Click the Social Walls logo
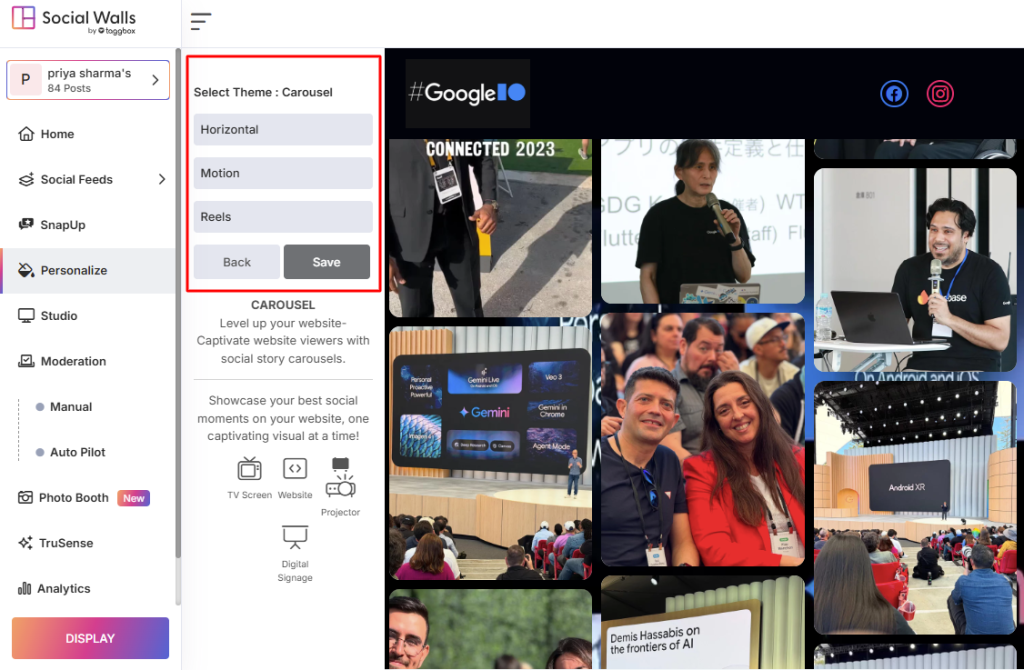Image resolution: width=1024 pixels, height=670 pixels. [74, 21]
